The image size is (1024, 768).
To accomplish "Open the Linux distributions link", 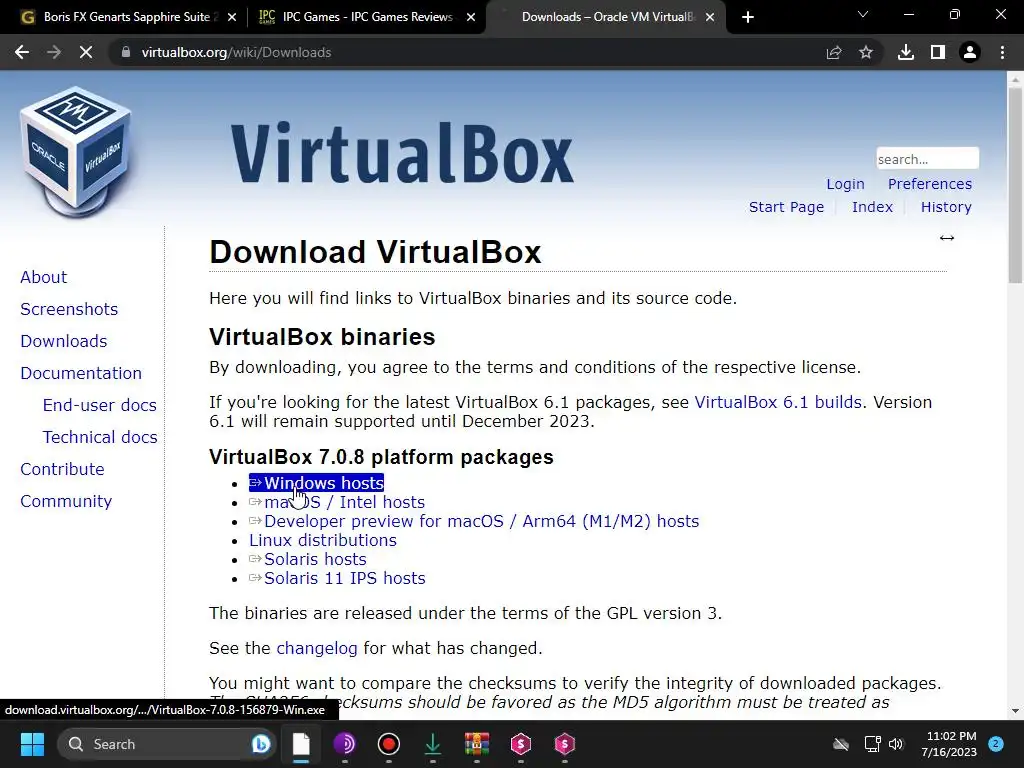I will [x=323, y=540].
